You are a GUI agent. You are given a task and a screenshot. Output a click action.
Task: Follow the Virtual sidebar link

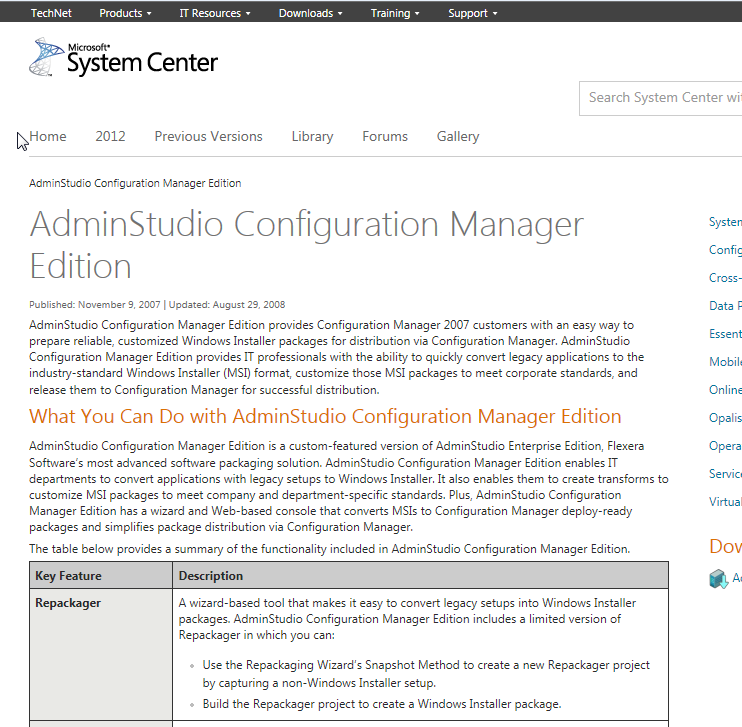pos(725,502)
